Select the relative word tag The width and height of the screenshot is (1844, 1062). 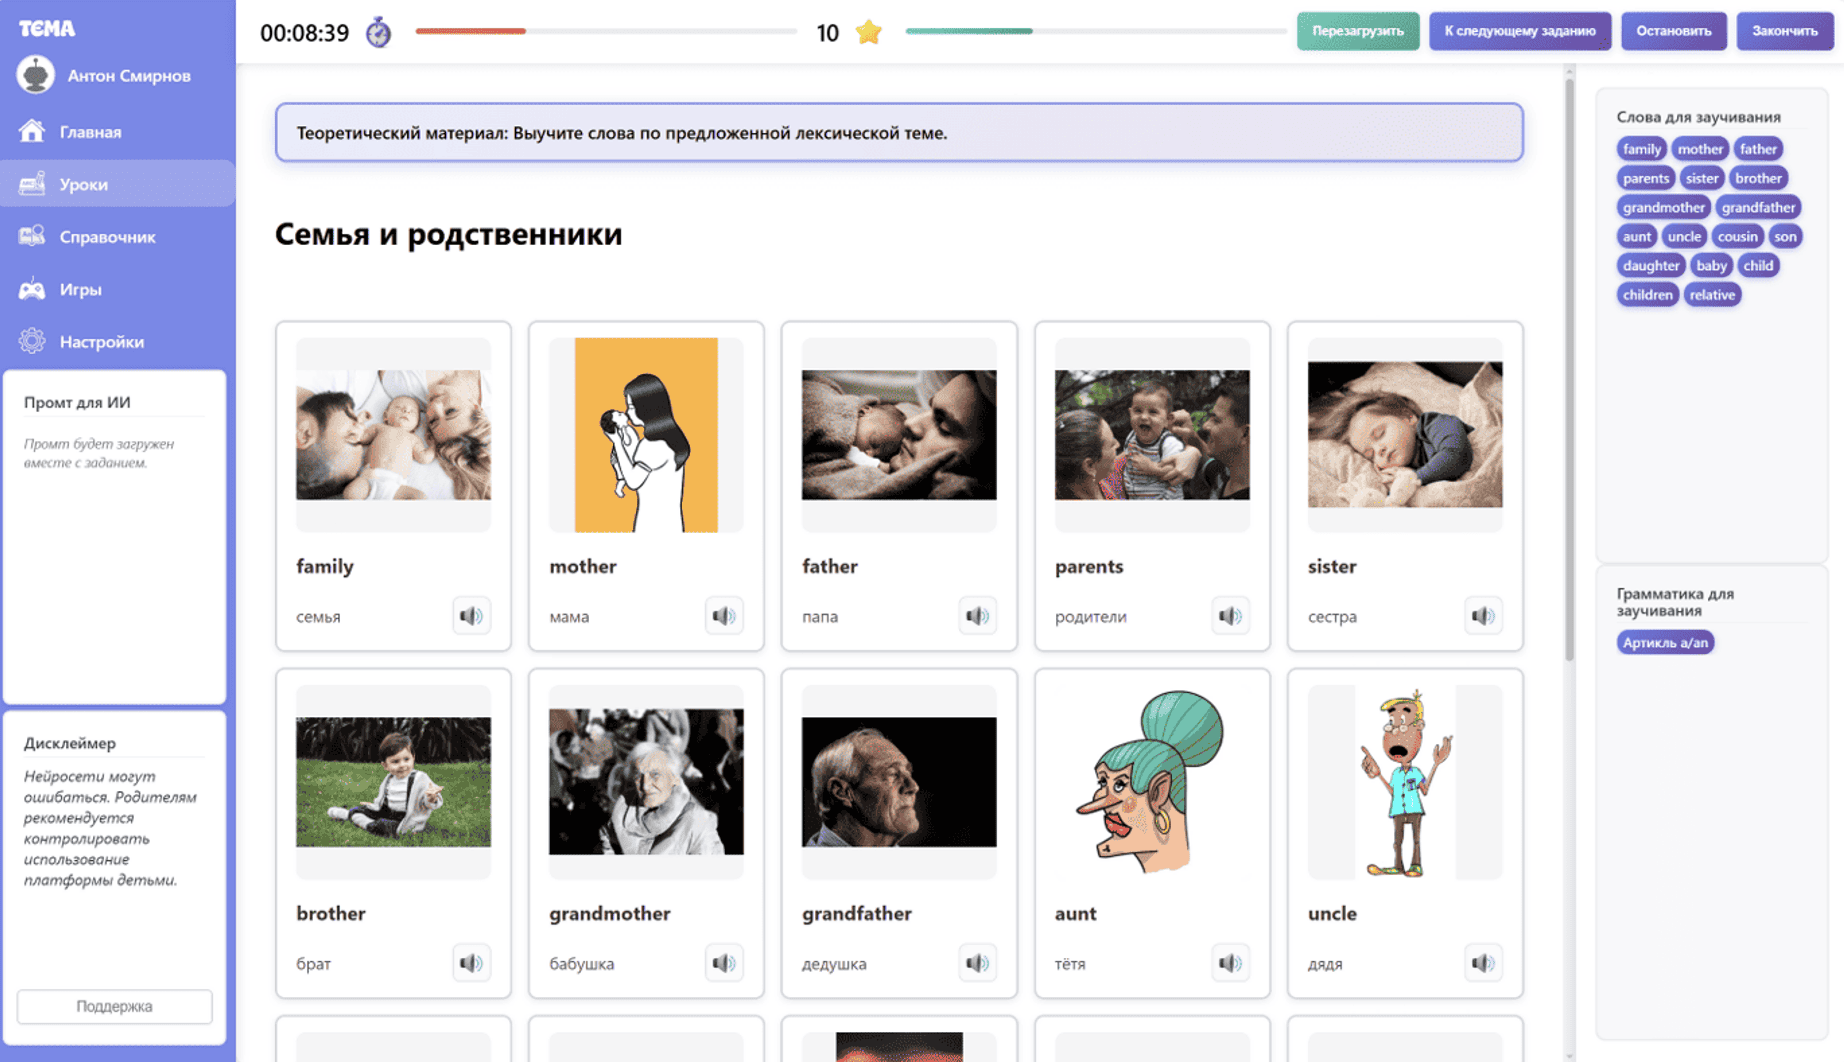tap(1712, 294)
